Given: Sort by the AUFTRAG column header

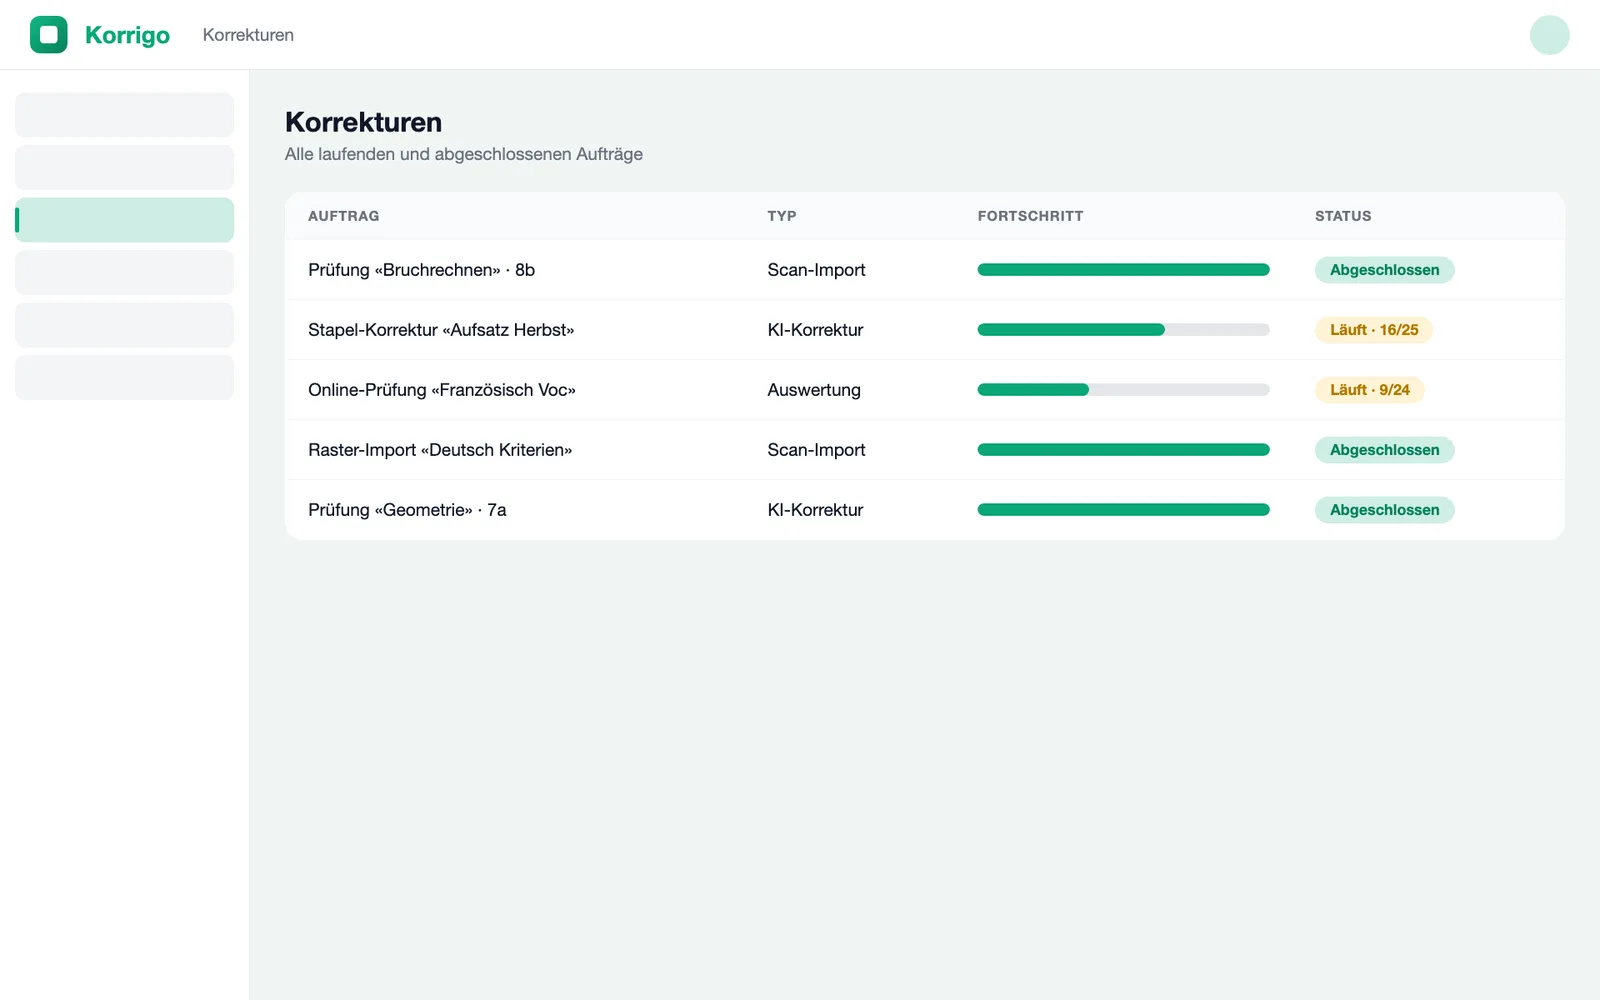Looking at the screenshot, I should click(x=343, y=216).
